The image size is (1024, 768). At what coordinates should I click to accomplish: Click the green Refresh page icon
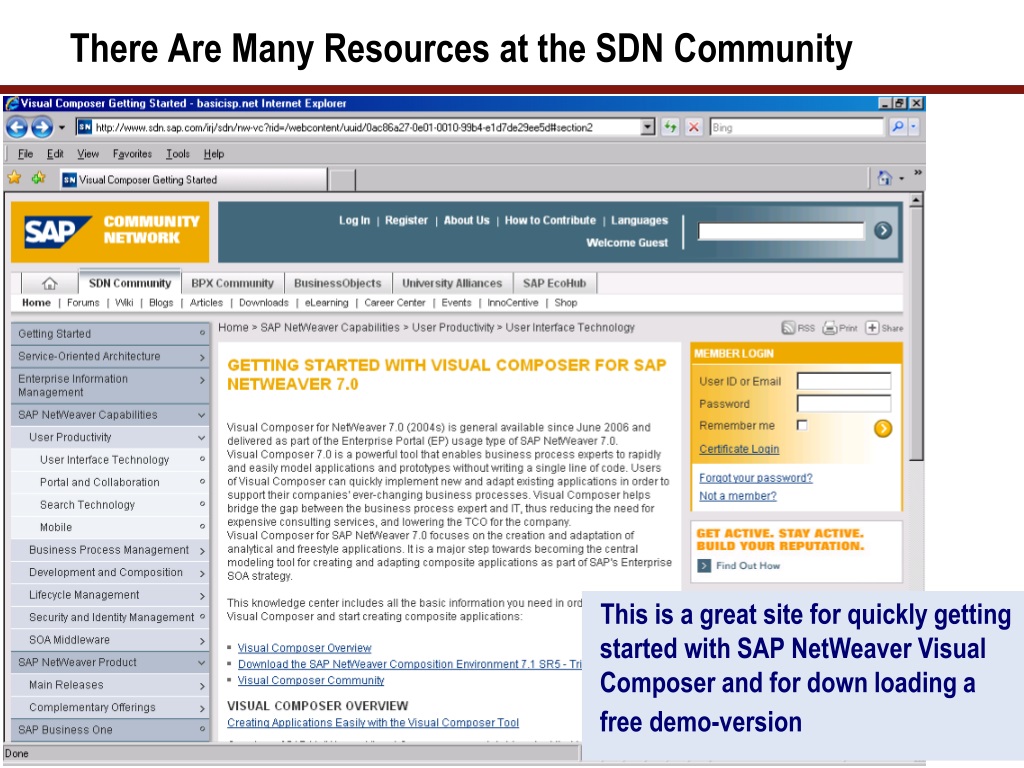pyautogui.click(x=670, y=127)
